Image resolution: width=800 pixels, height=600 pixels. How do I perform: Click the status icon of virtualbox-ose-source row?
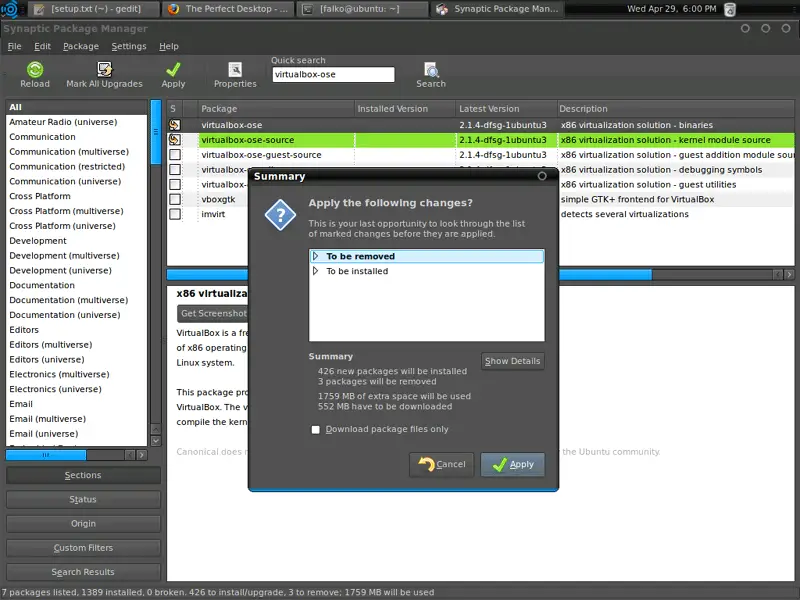coord(175,140)
